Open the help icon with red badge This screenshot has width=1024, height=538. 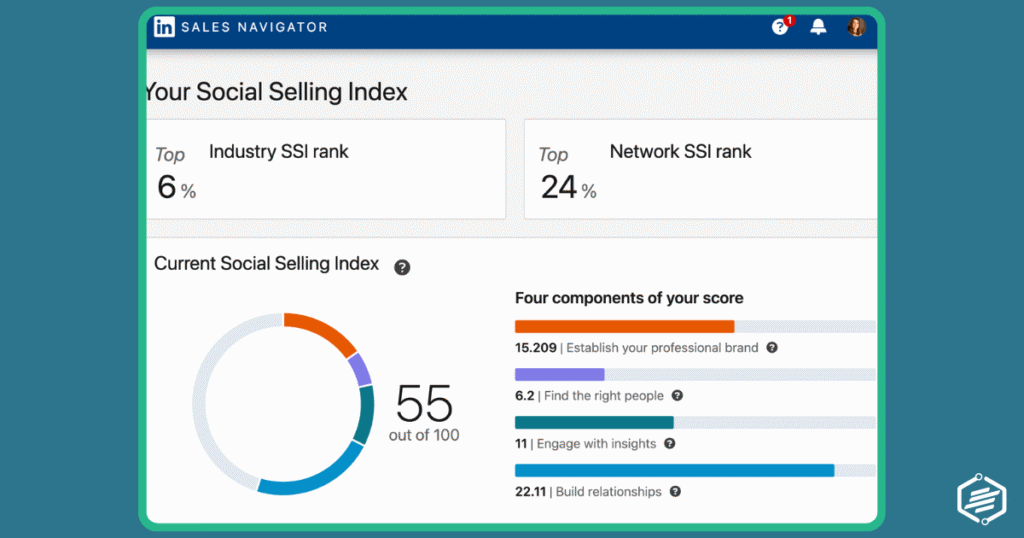pyautogui.click(x=782, y=25)
